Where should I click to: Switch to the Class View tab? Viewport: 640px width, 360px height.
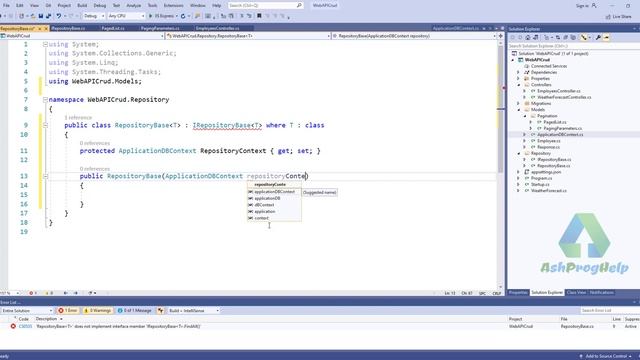576,293
